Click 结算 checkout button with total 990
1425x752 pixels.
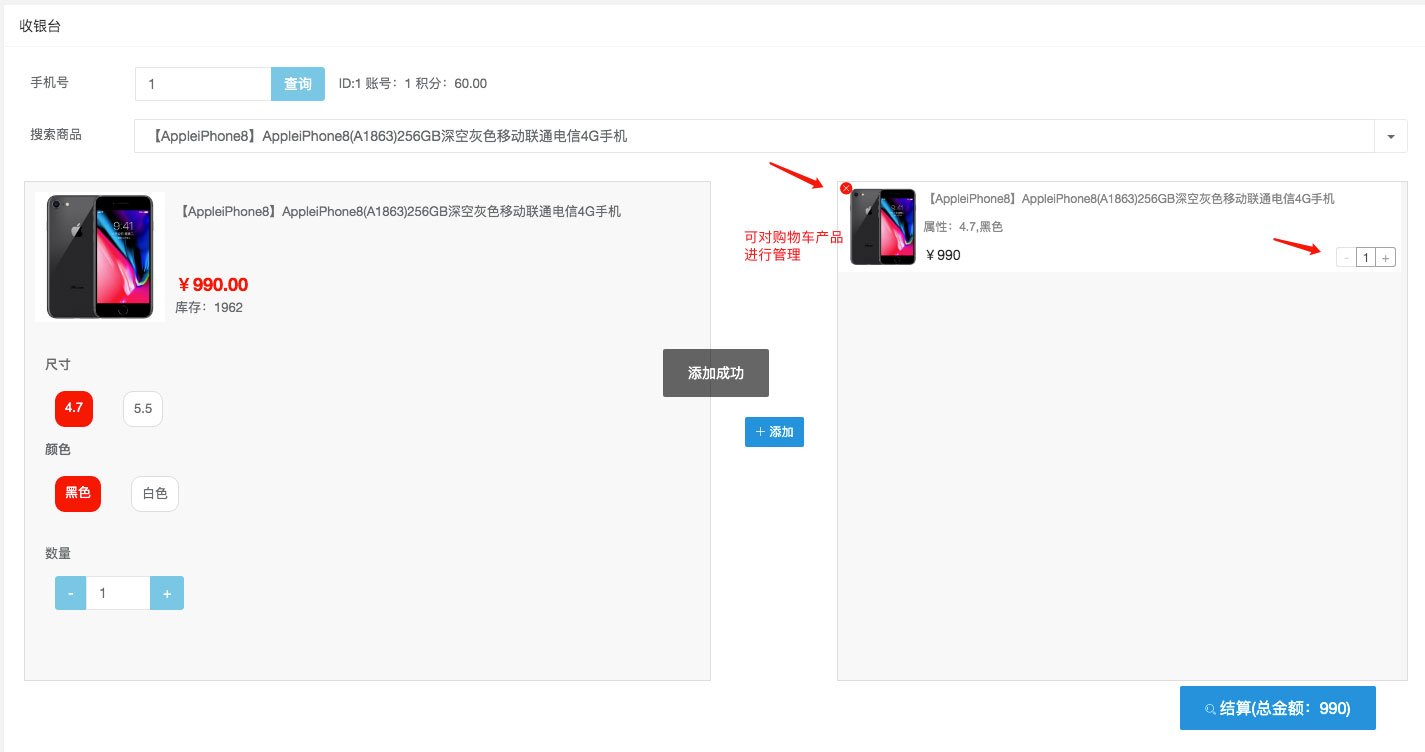pyautogui.click(x=1278, y=708)
